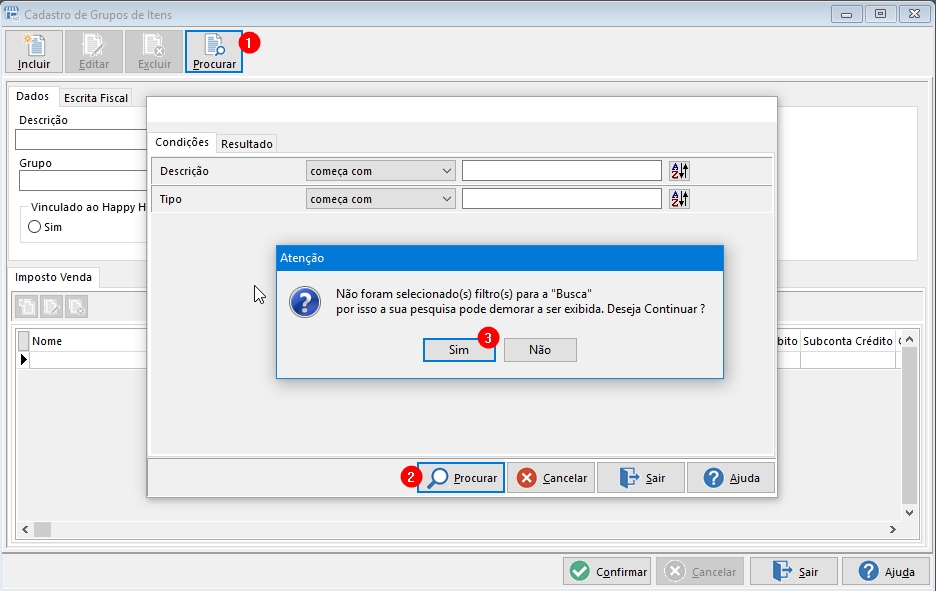
Task: Click the Procurar toolbar button at top
Action: [214, 52]
